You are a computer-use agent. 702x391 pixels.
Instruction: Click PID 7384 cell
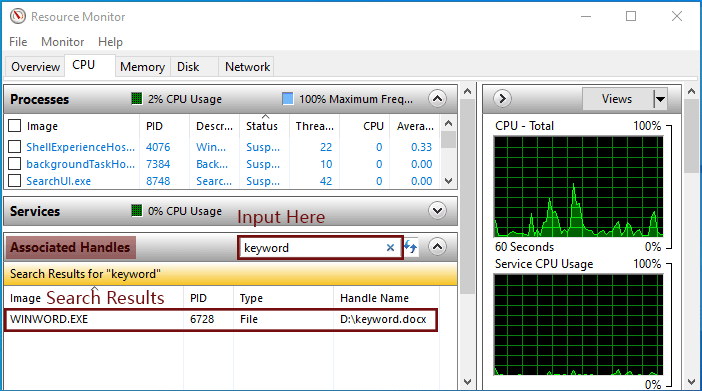point(158,164)
